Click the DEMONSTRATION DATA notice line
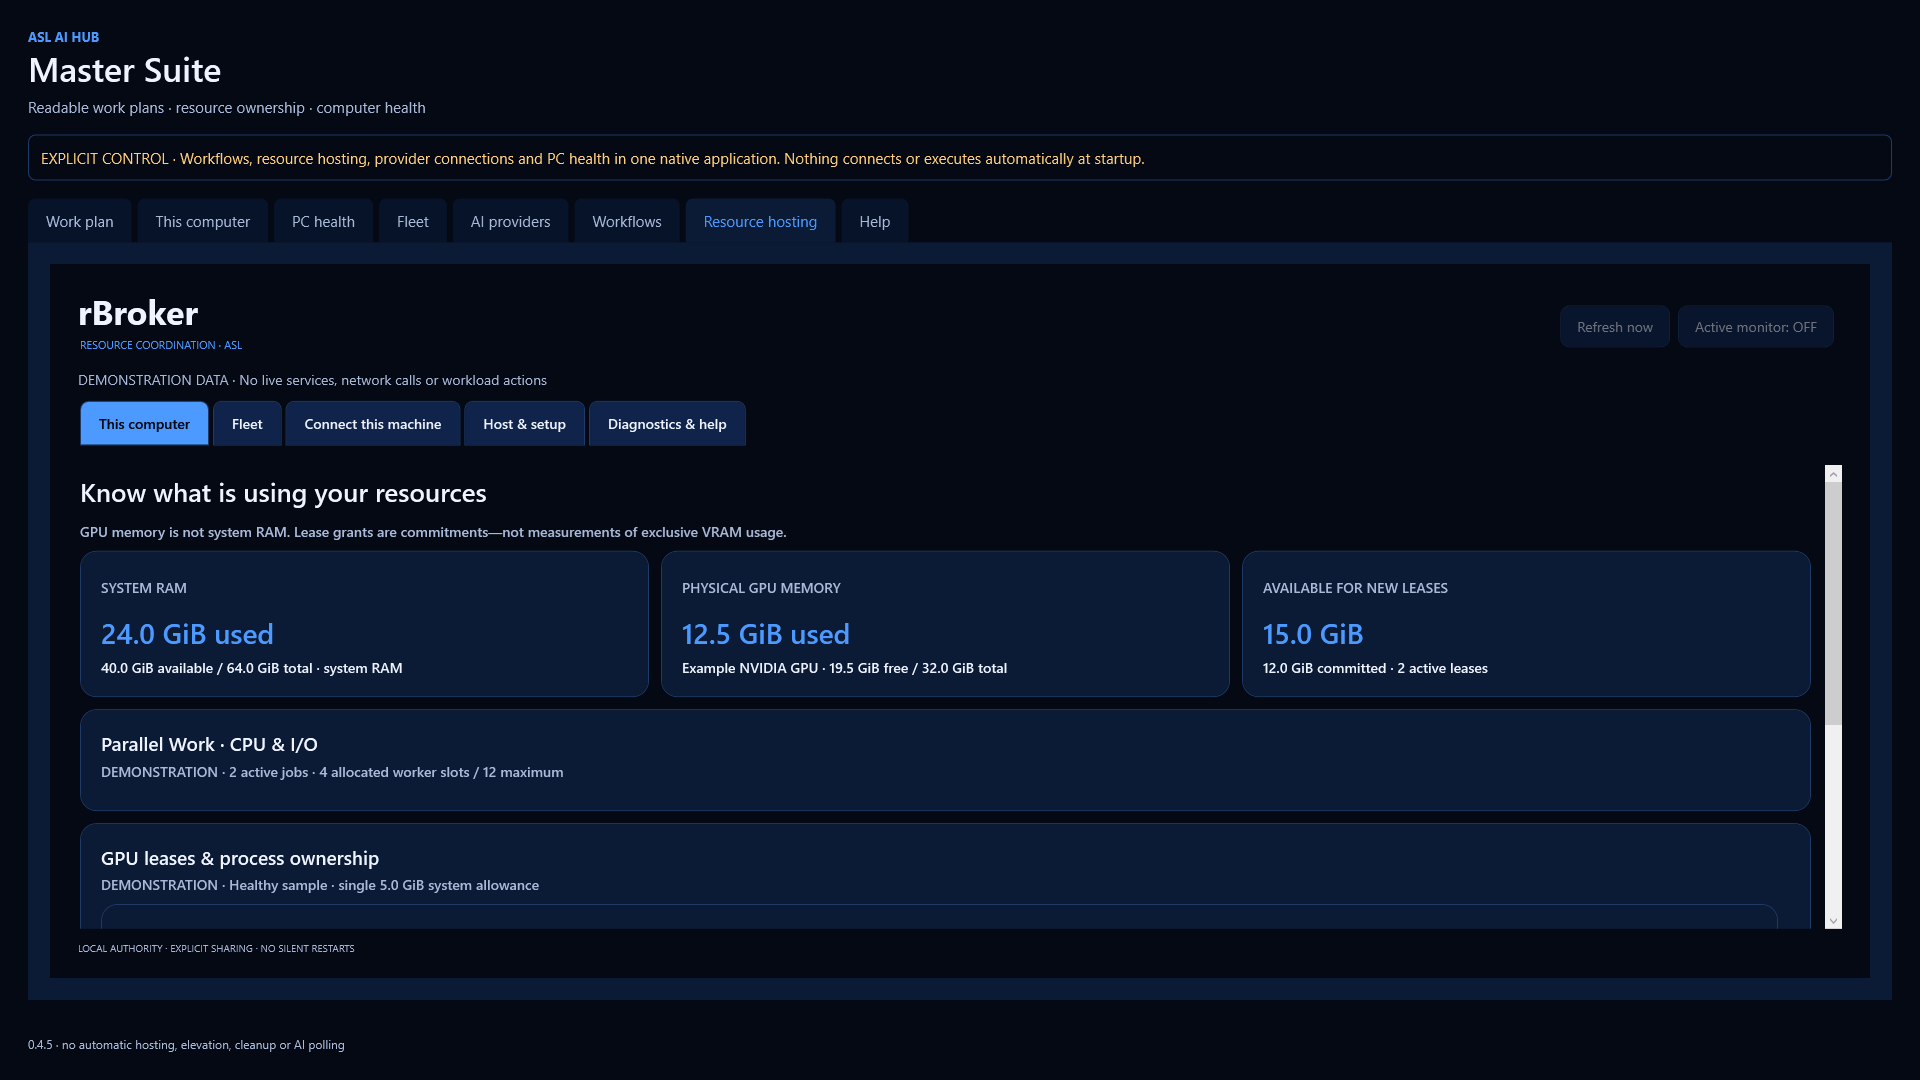 (x=312, y=380)
